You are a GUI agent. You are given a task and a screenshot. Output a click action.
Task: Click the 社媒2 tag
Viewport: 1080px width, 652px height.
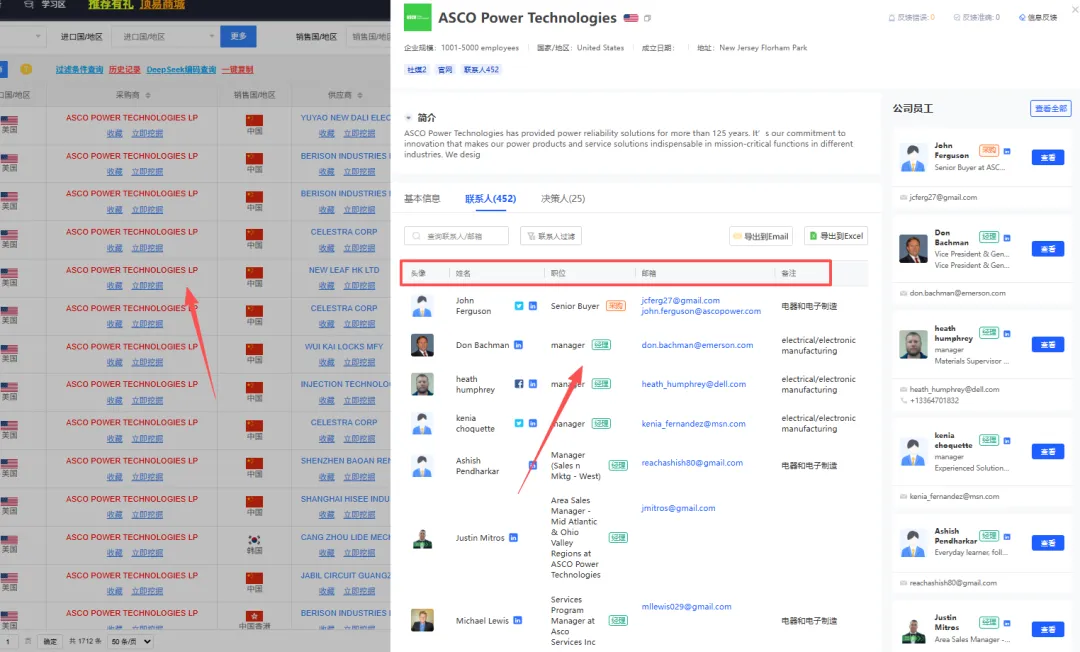(x=417, y=70)
